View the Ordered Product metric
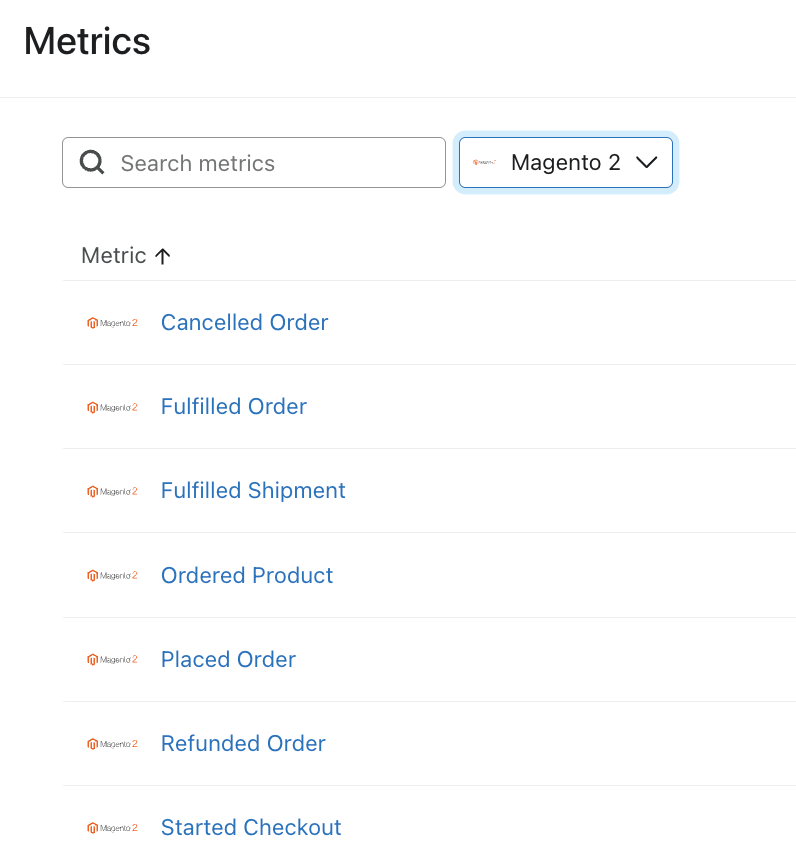Viewport: 796px width, 868px height. coord(246,575)
